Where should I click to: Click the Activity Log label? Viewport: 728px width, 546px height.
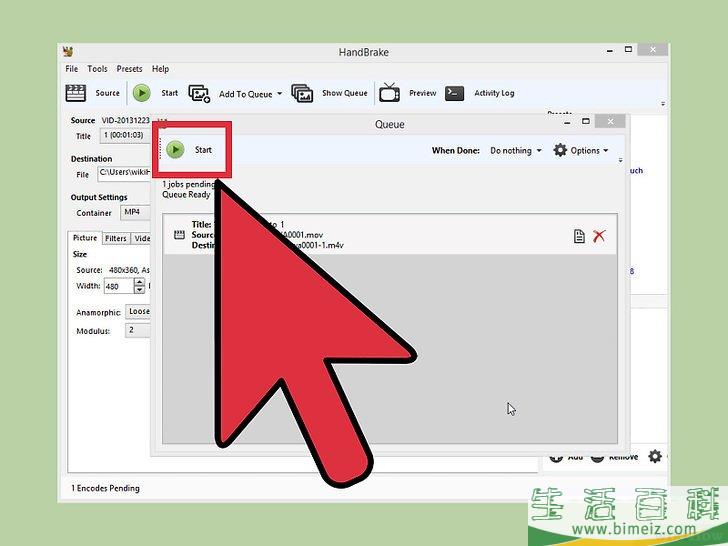coord(494,93)
